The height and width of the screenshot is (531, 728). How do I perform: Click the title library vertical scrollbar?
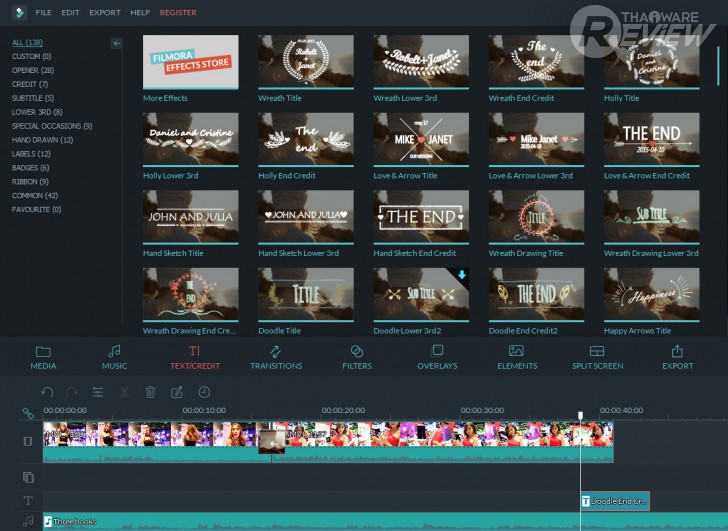(718, 65)
